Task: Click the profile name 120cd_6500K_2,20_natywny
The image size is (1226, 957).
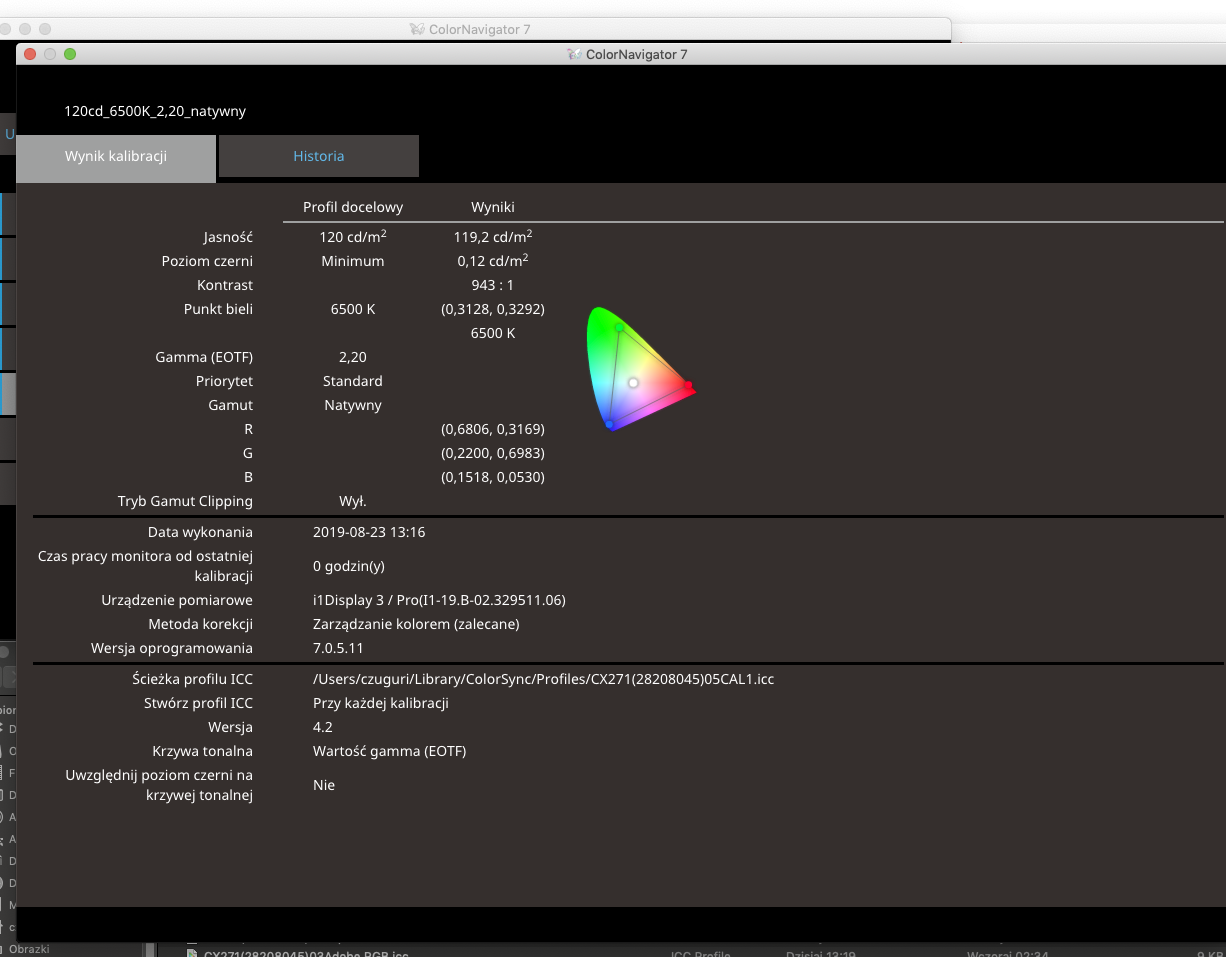Action: point(155,111)
